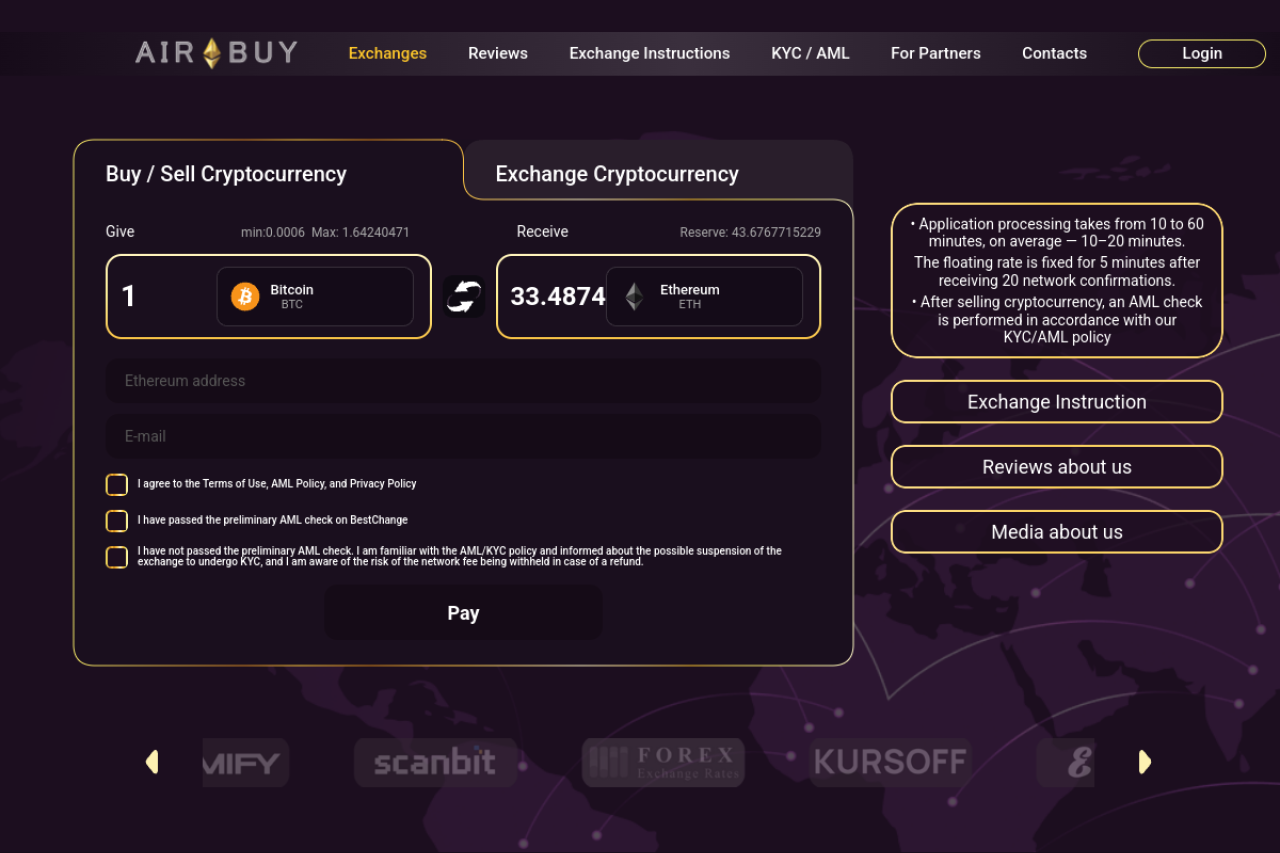This screenshot has width=1280, height=853.
Task: Click the Login button
Action: pyautogui.click(x=1202, y=54)
